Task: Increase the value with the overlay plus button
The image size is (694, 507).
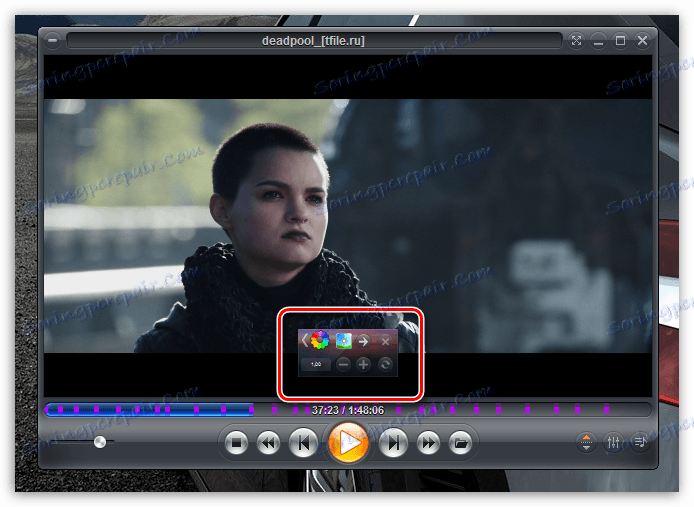Action: tap(363, 364)
